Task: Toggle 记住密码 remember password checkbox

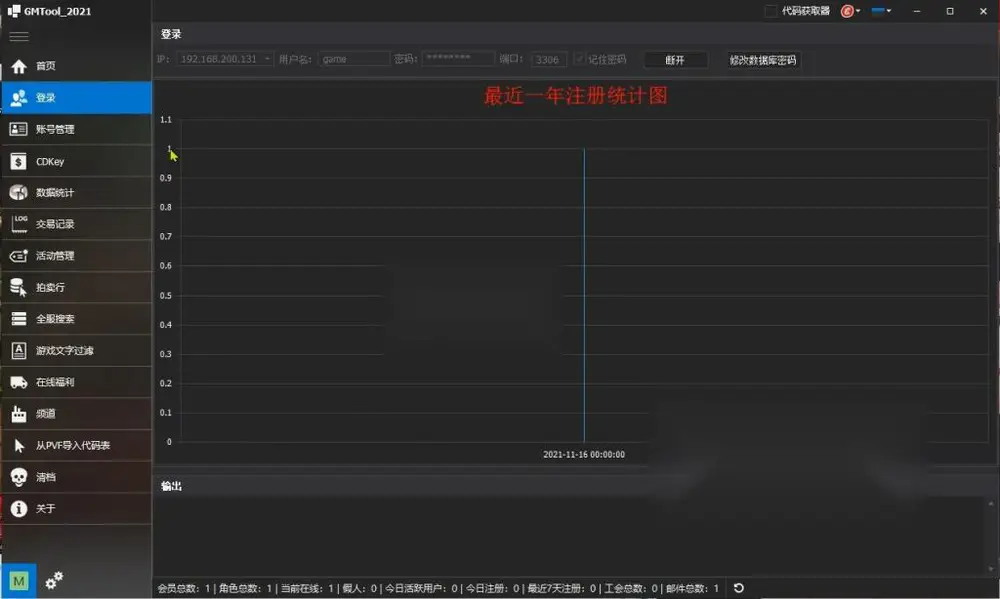Action: pyautogui.click(x=579, y=59)
